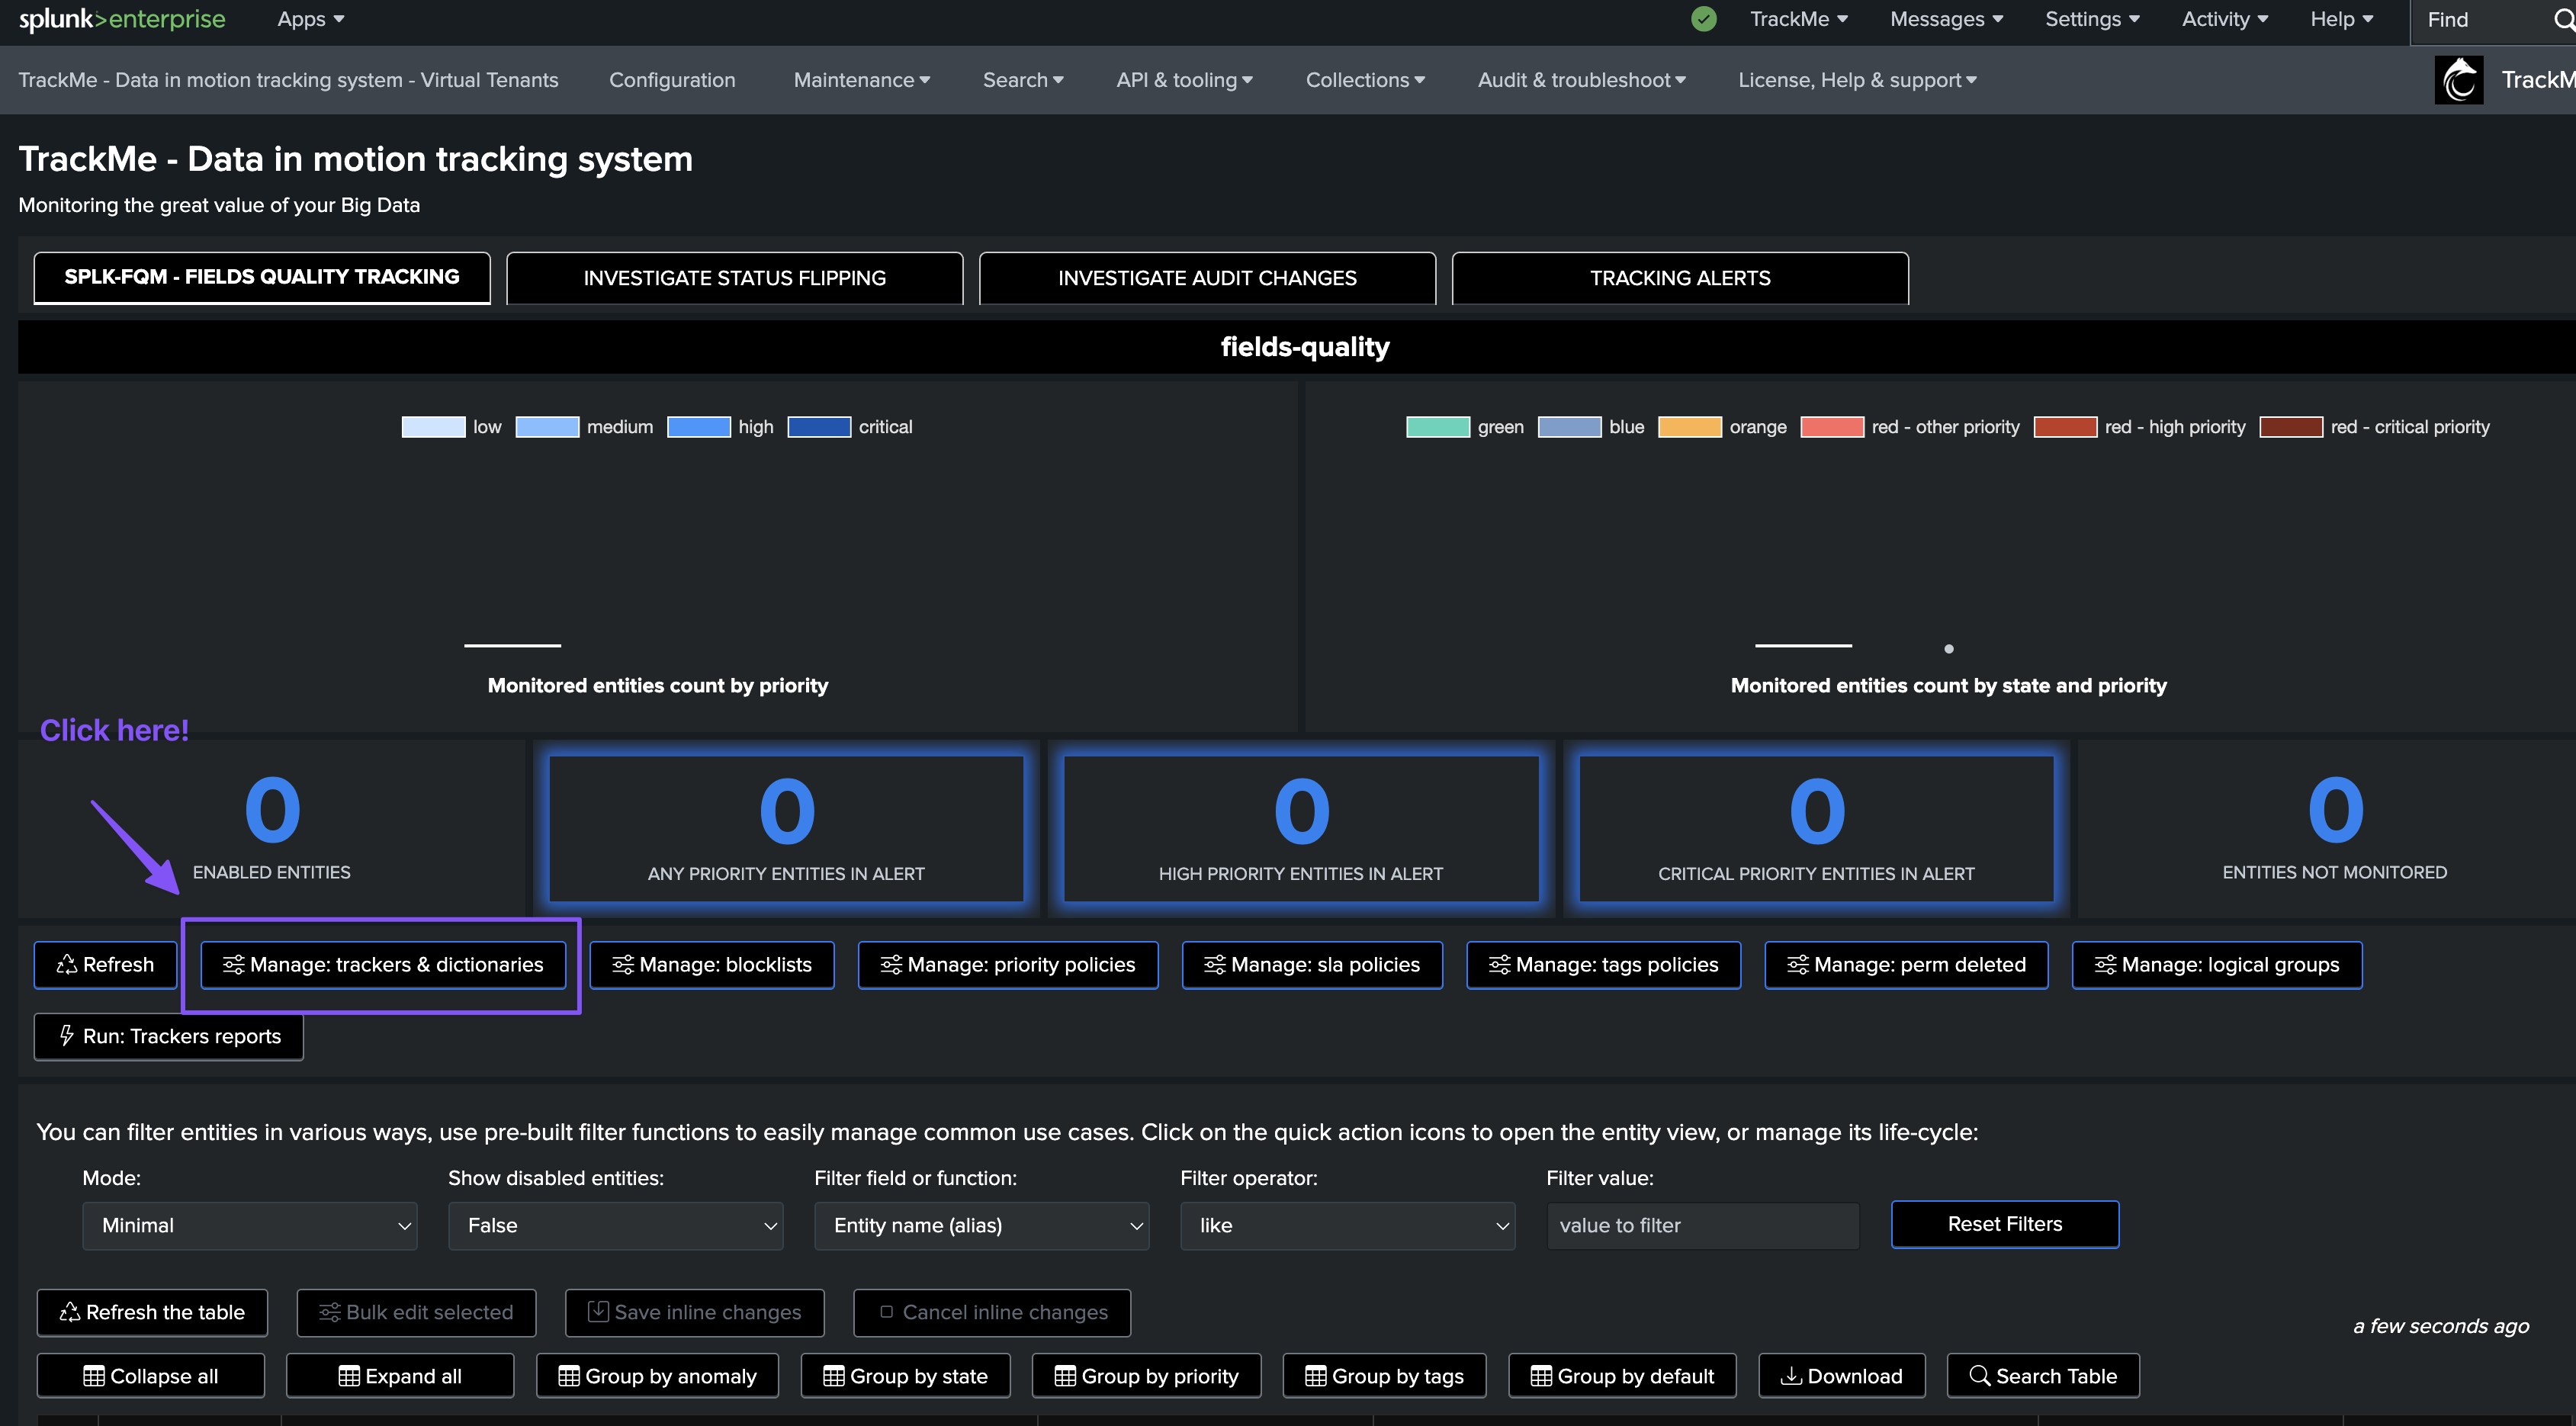Expand the Search nav menu
Image resolution: width=2576 pixels, height=1426 pixels.
(x=1023, y=80)
